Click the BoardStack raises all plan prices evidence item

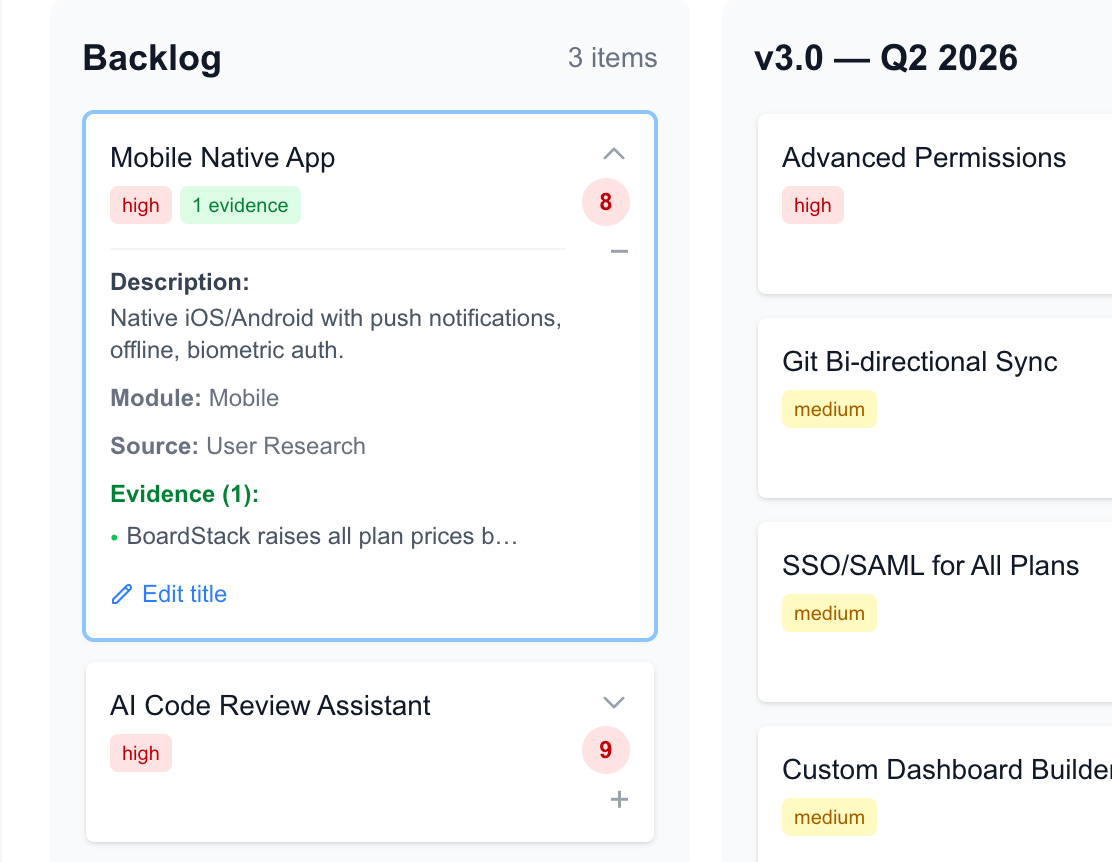point(322,536)
